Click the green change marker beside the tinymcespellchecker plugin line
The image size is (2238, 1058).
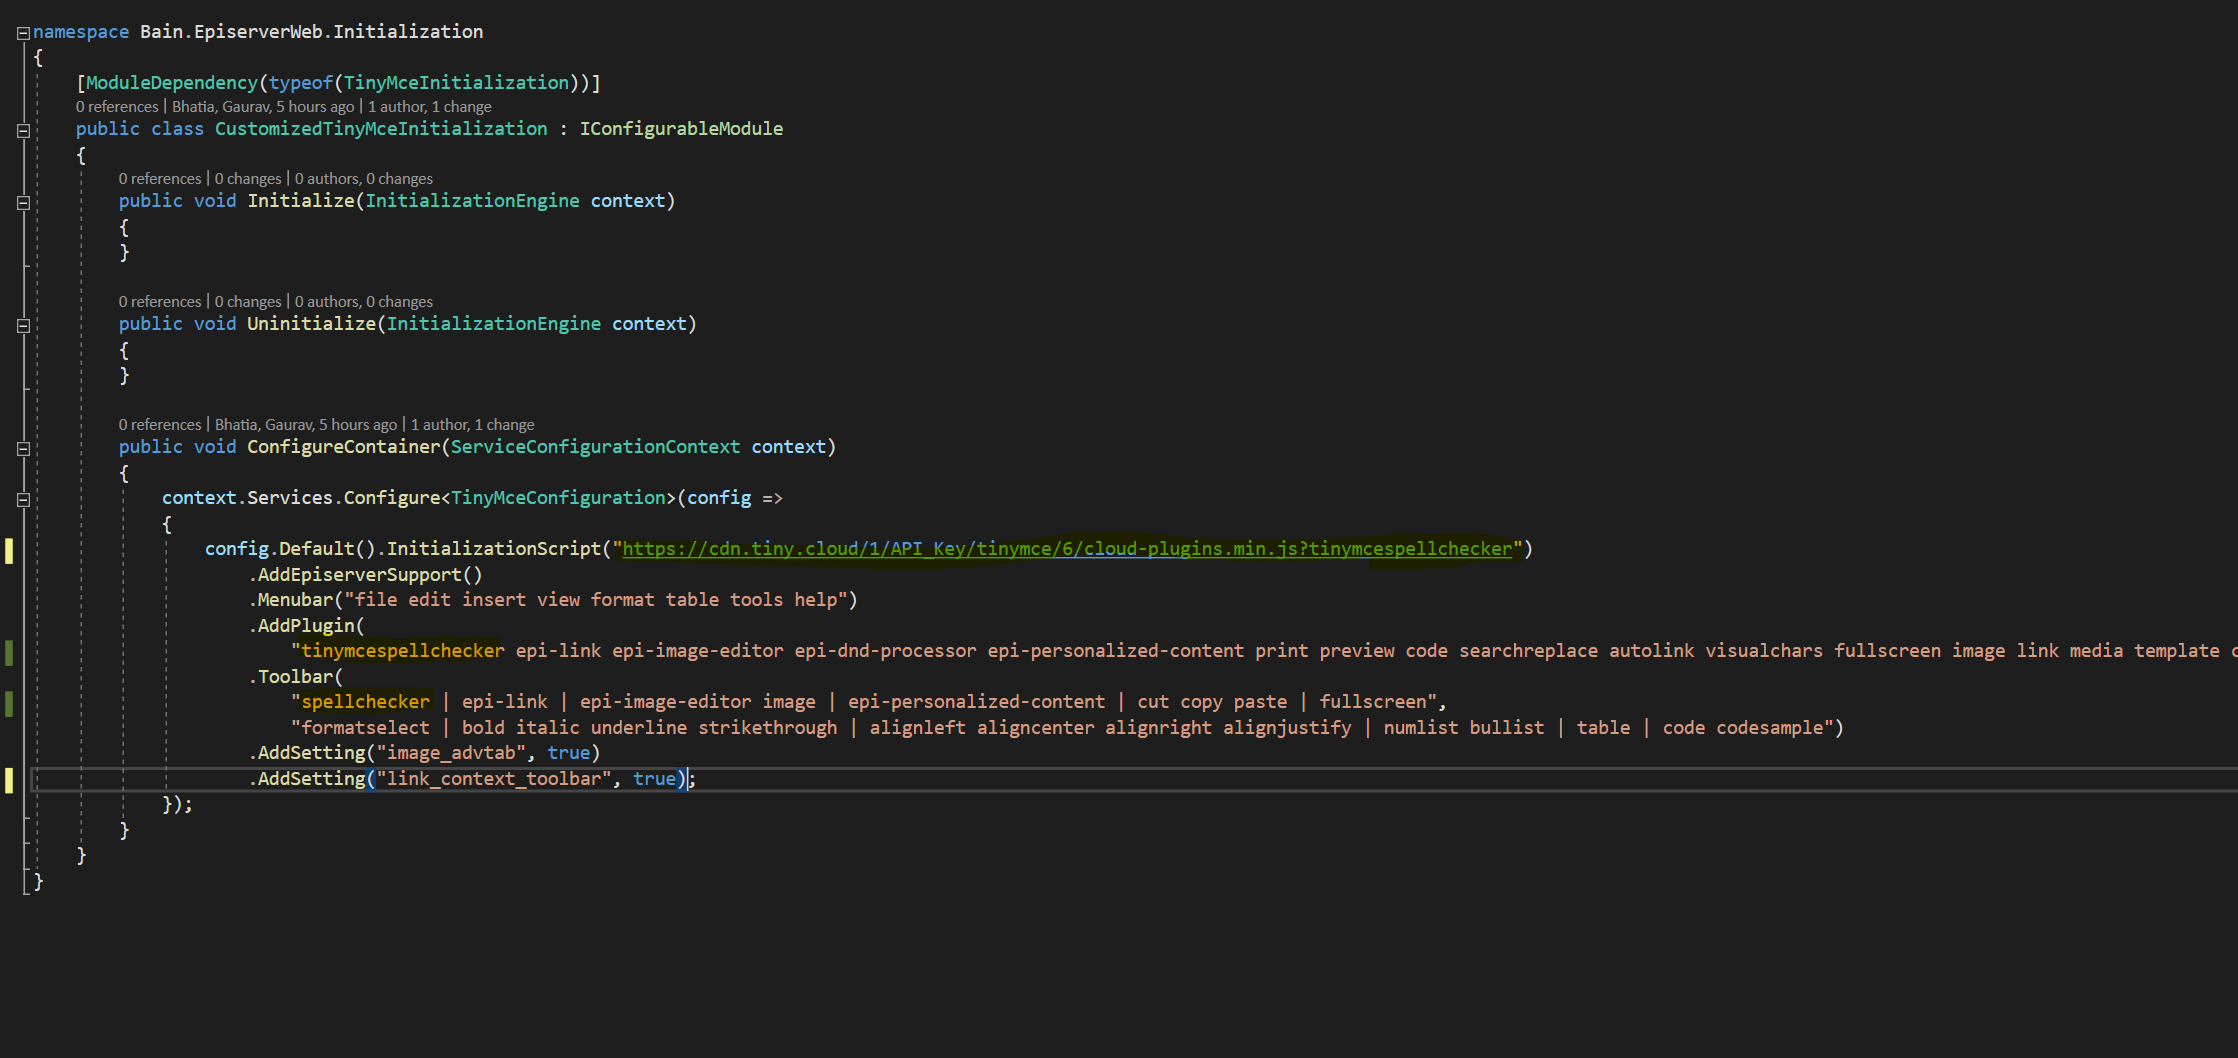click(9, 652)
